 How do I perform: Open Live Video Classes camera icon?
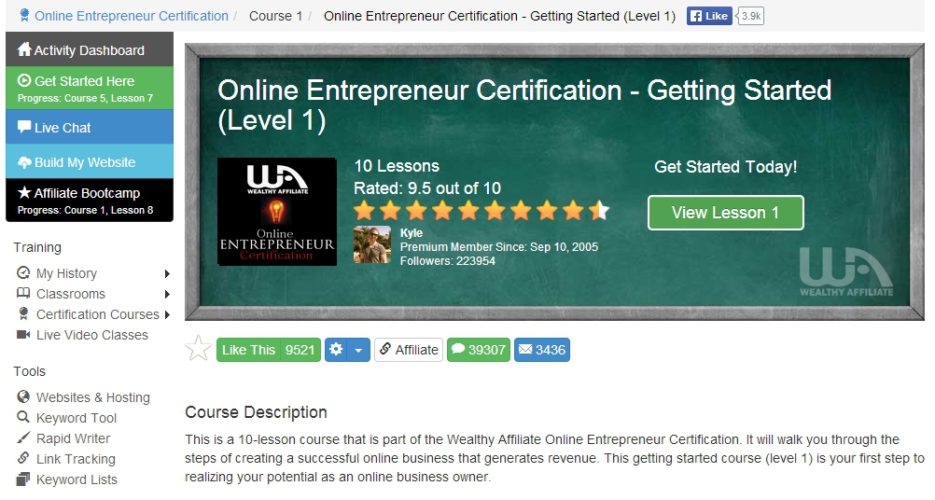(x=23, y=334)
